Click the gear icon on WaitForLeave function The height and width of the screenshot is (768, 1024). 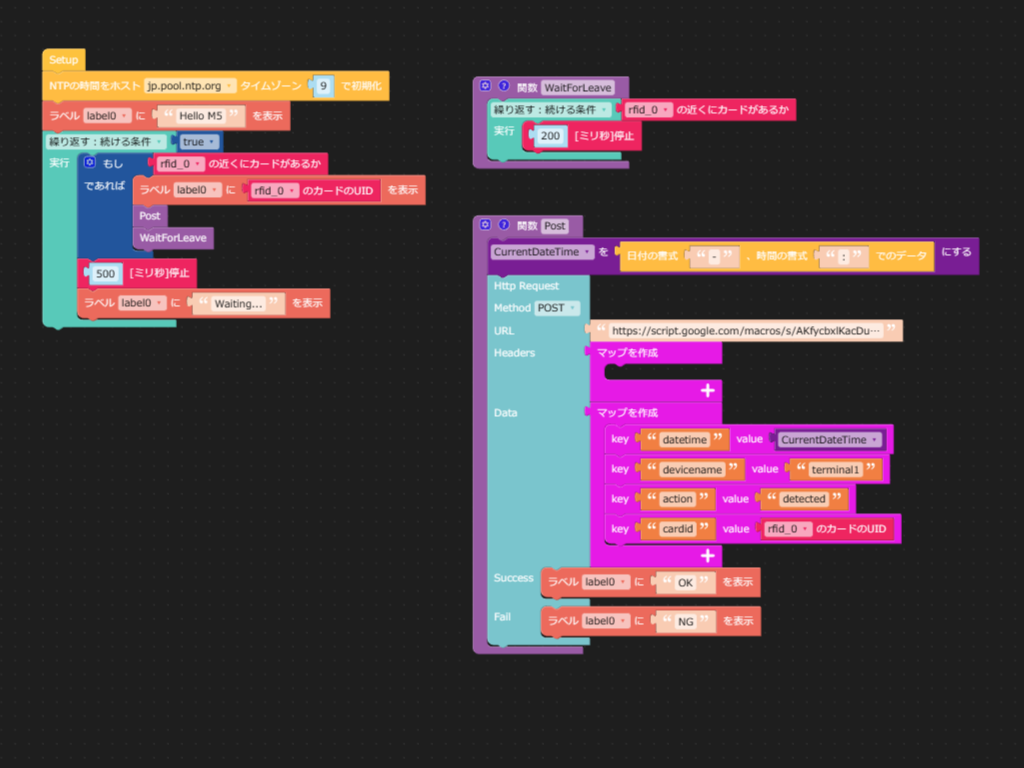point(486,87)
